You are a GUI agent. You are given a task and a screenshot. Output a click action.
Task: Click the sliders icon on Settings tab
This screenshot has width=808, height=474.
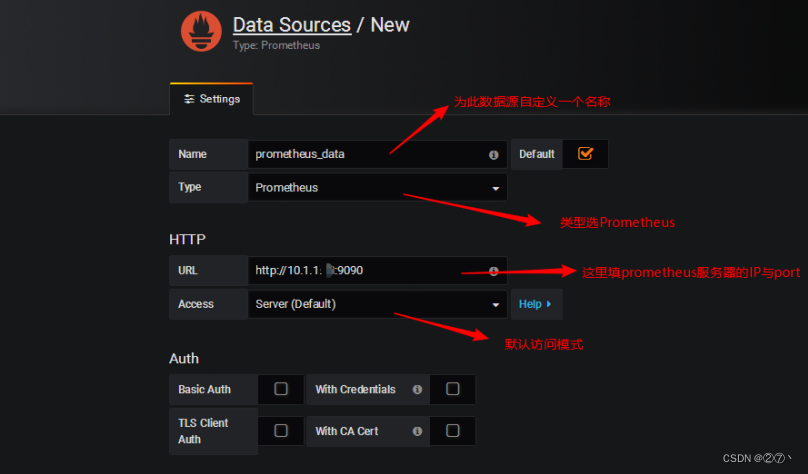[x=189, y=99]
